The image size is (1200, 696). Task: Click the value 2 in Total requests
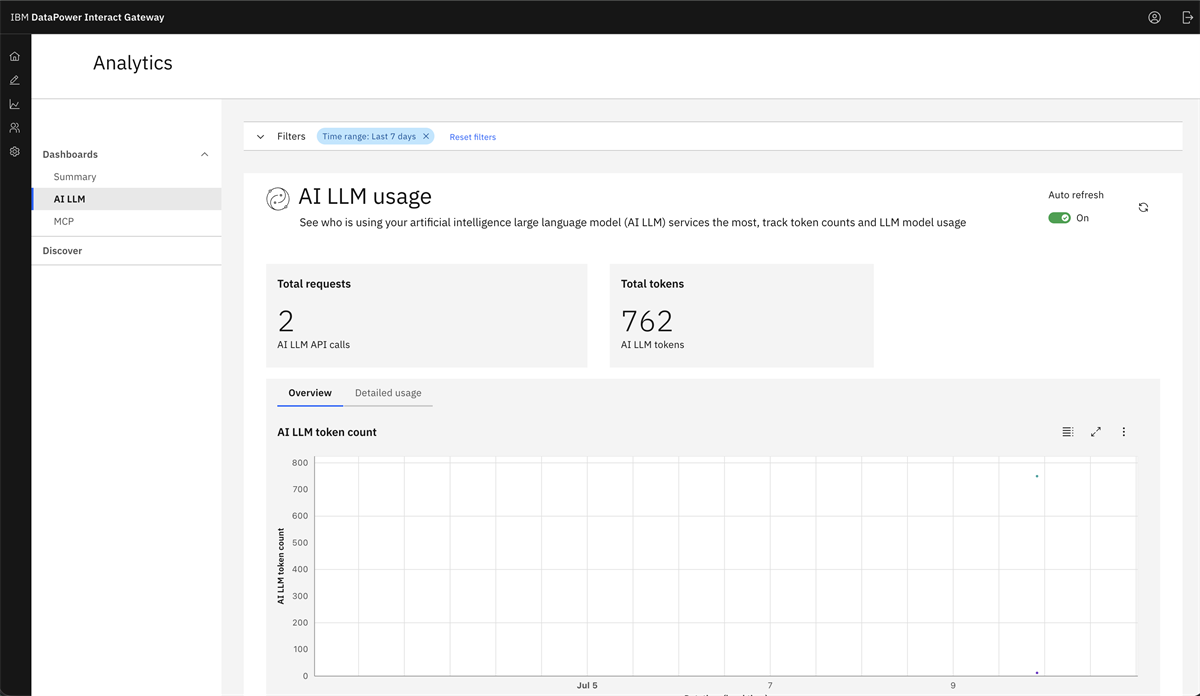coord(286,321)
